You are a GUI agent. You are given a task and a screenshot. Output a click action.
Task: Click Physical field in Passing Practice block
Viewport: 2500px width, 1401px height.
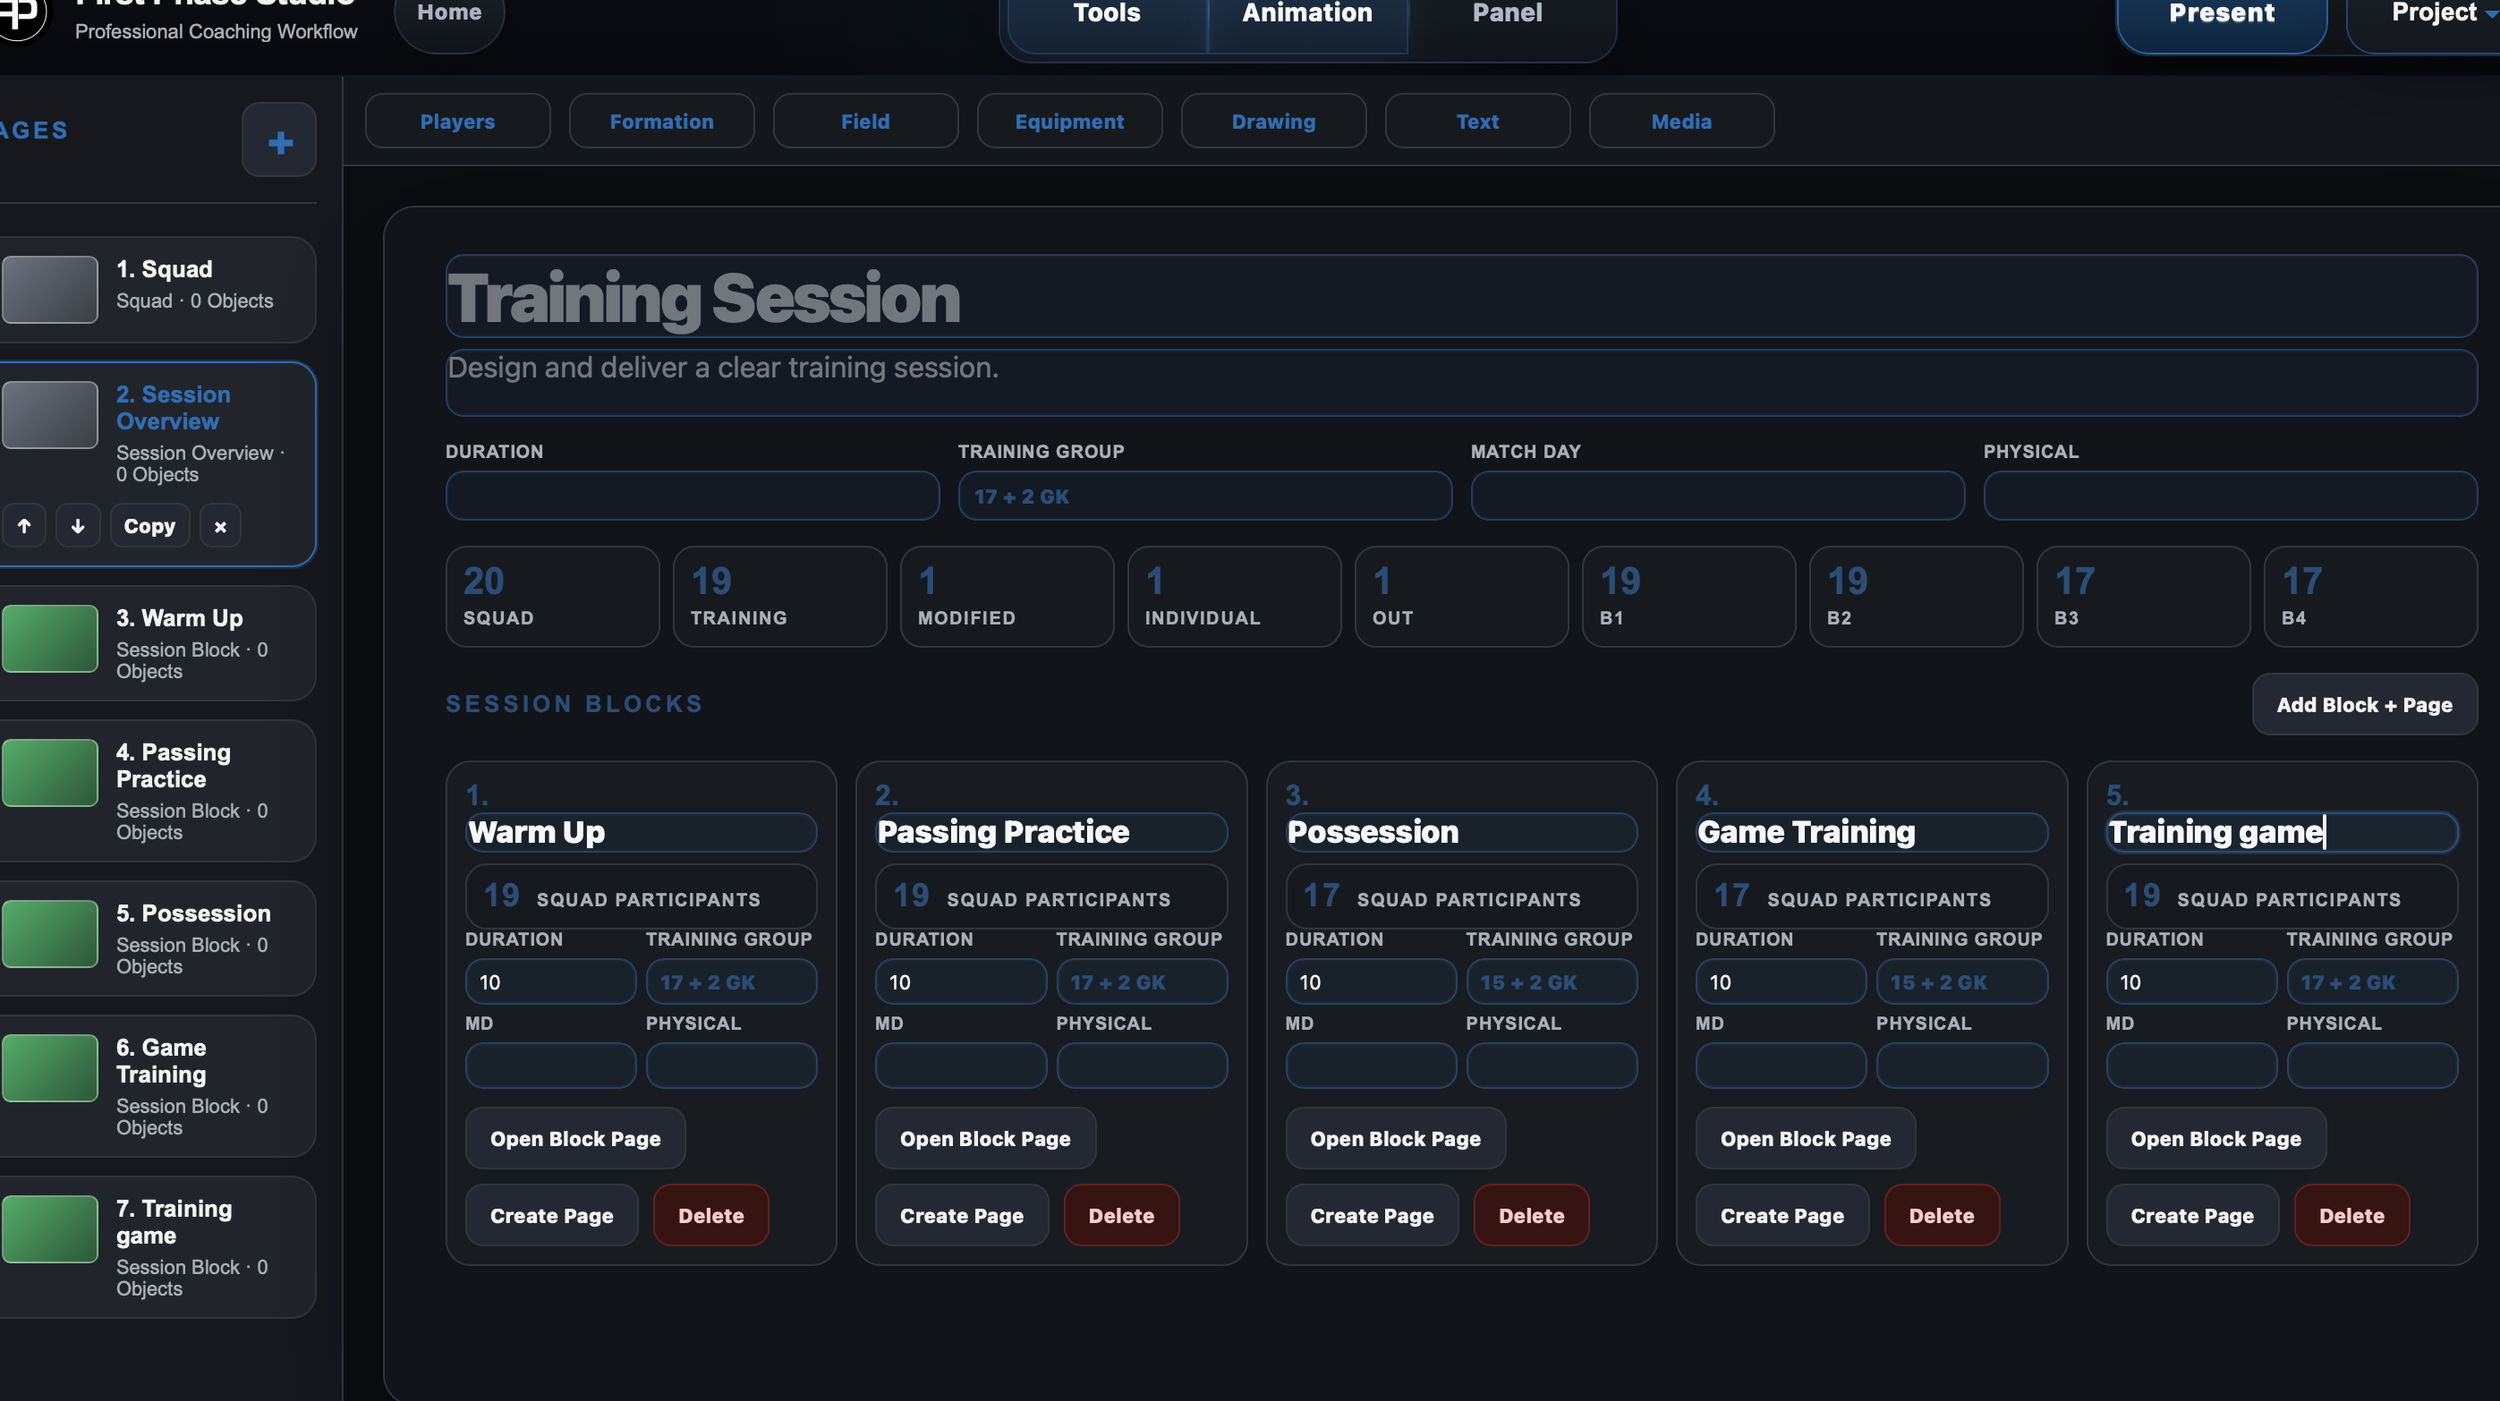point(1141,1066)
